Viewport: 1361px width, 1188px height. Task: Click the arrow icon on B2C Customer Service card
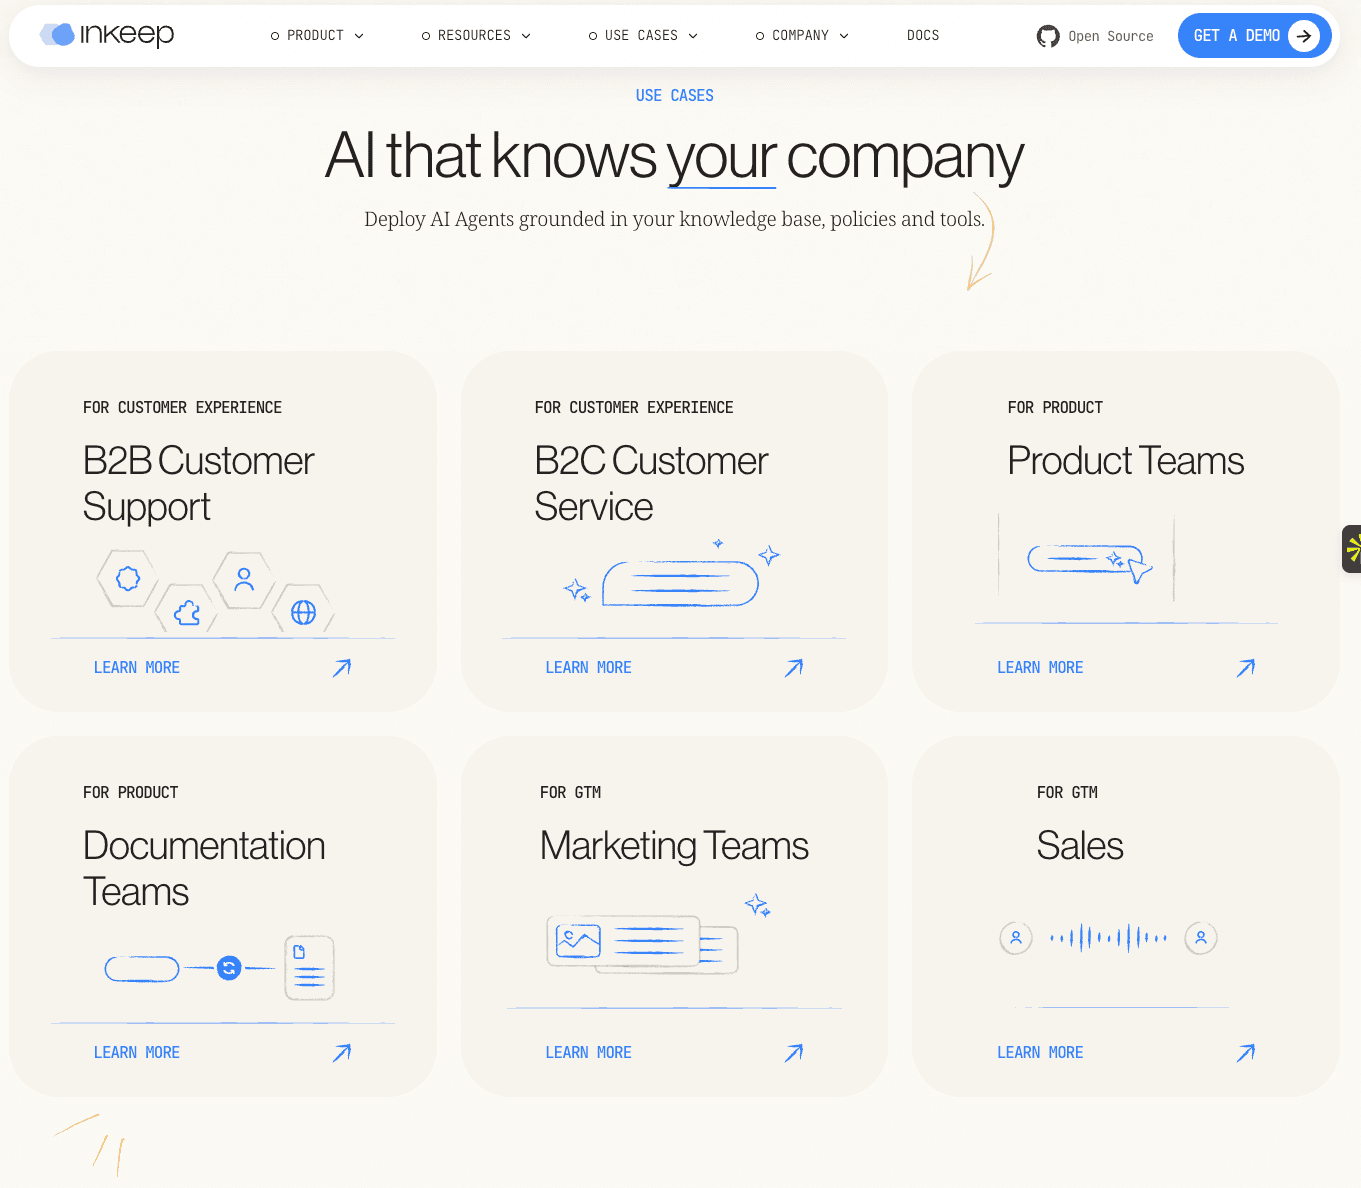(793, 667)
